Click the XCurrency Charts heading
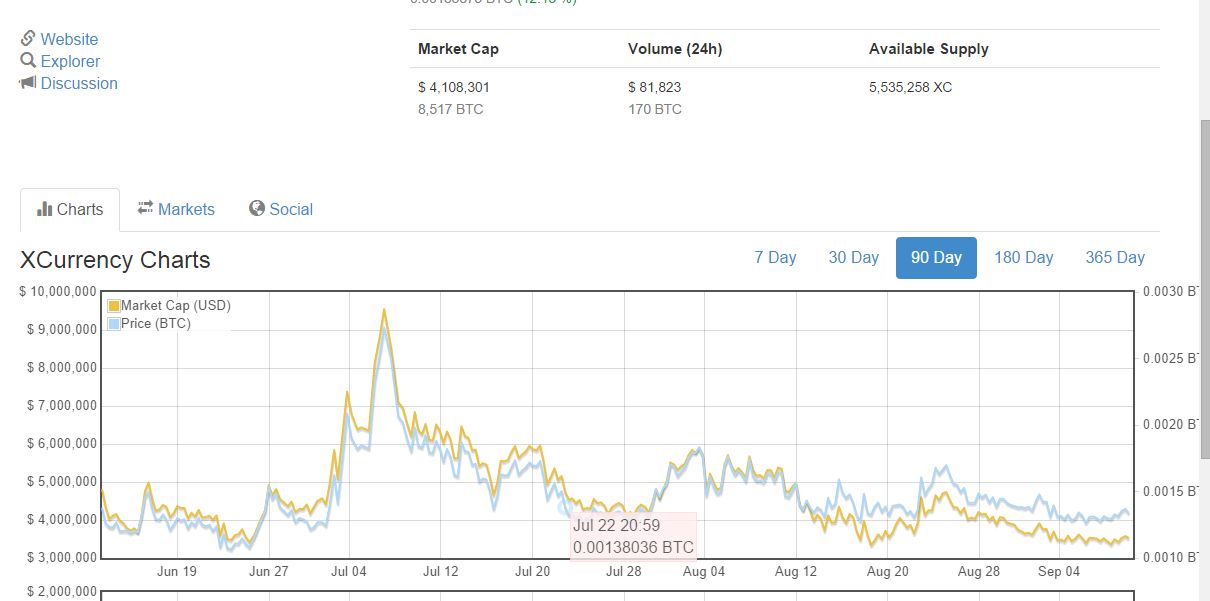This screenshot has width=1210, height=601. [x=115, y=260]
